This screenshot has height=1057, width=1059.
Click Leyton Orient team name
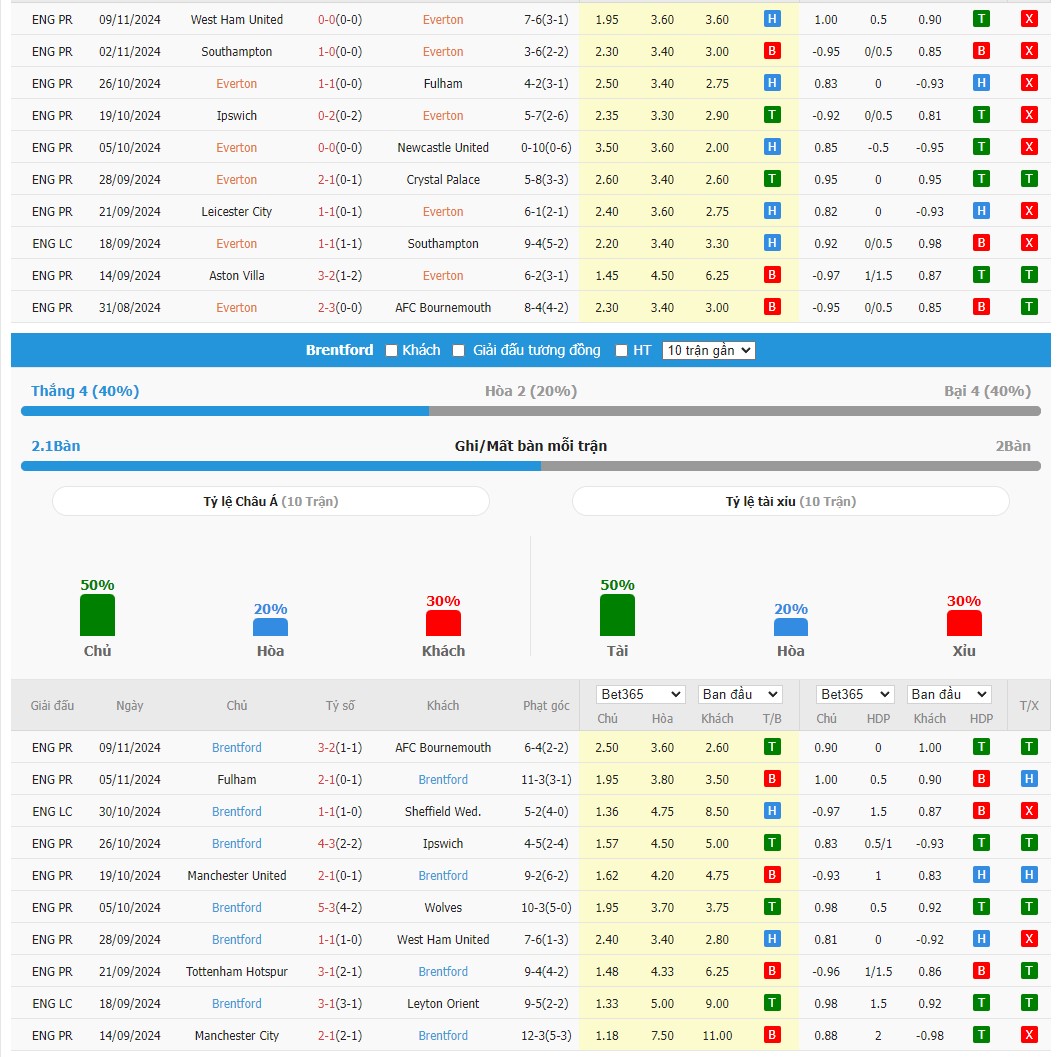(x=443, y=1004)
